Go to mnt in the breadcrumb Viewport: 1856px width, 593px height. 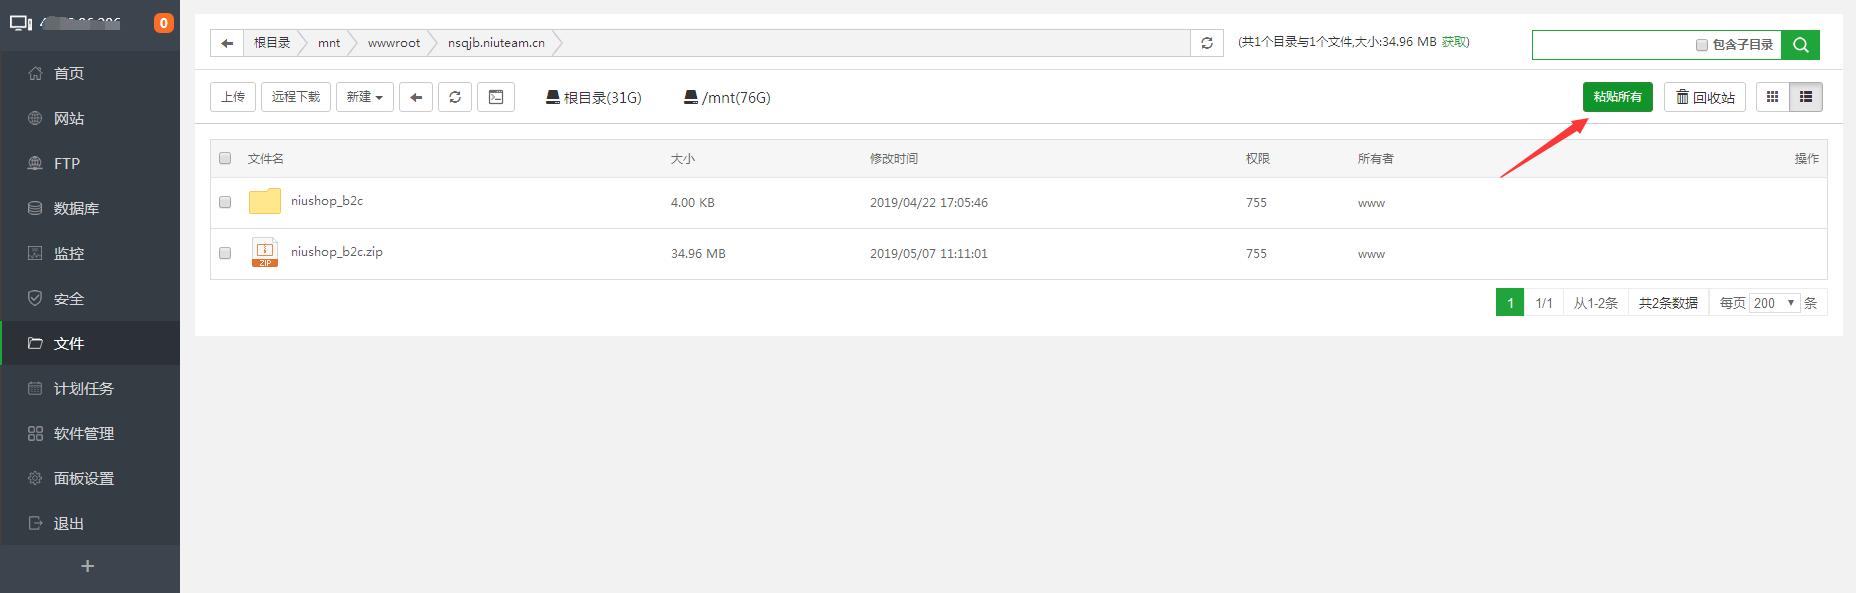pos(329,43)
